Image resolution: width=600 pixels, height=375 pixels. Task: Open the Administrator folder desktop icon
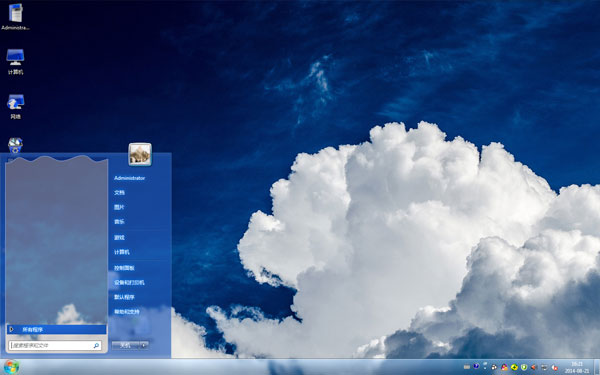click(15, 17)
